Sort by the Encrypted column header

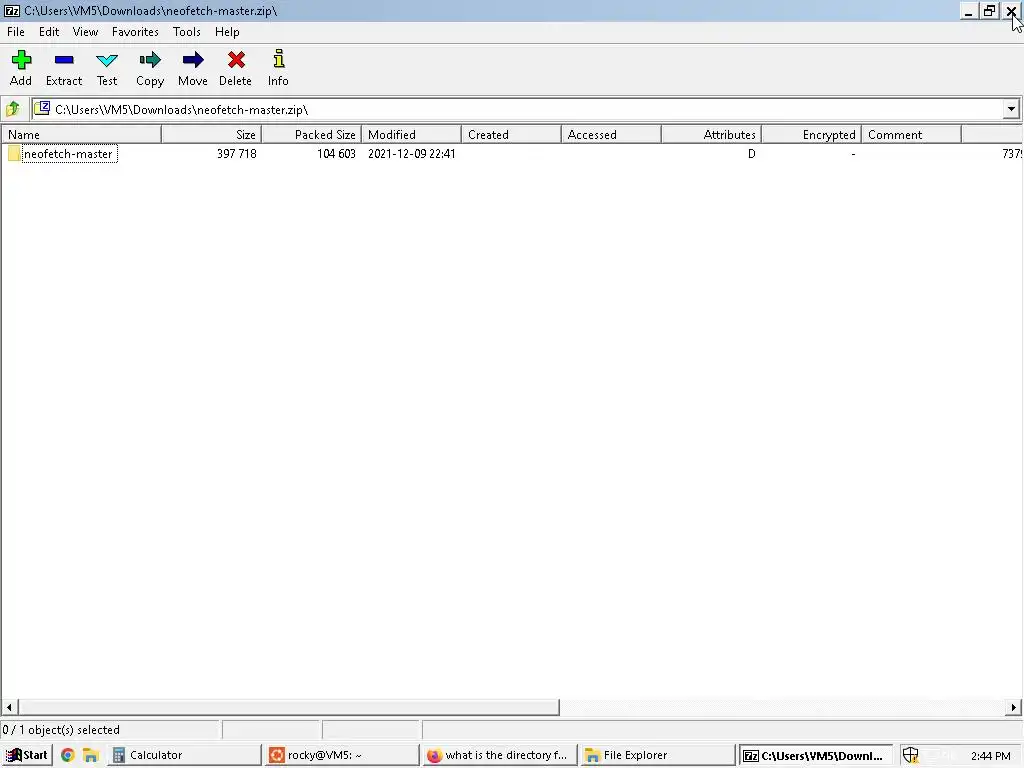tap(812, 135)
